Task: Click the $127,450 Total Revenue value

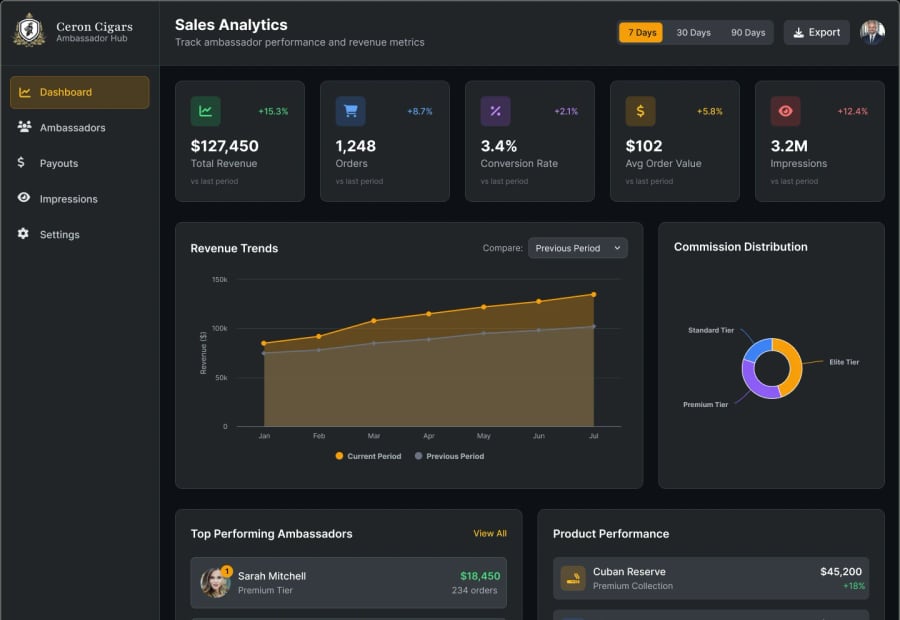Action: pos(224,146)
